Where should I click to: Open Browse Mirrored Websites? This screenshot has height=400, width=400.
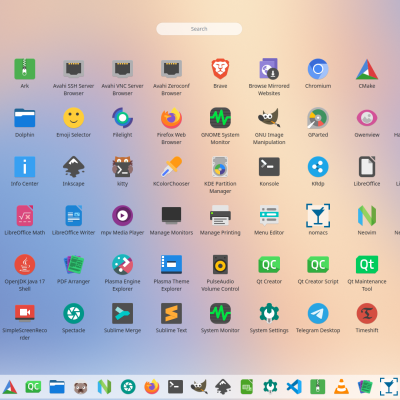coord(269,69)
